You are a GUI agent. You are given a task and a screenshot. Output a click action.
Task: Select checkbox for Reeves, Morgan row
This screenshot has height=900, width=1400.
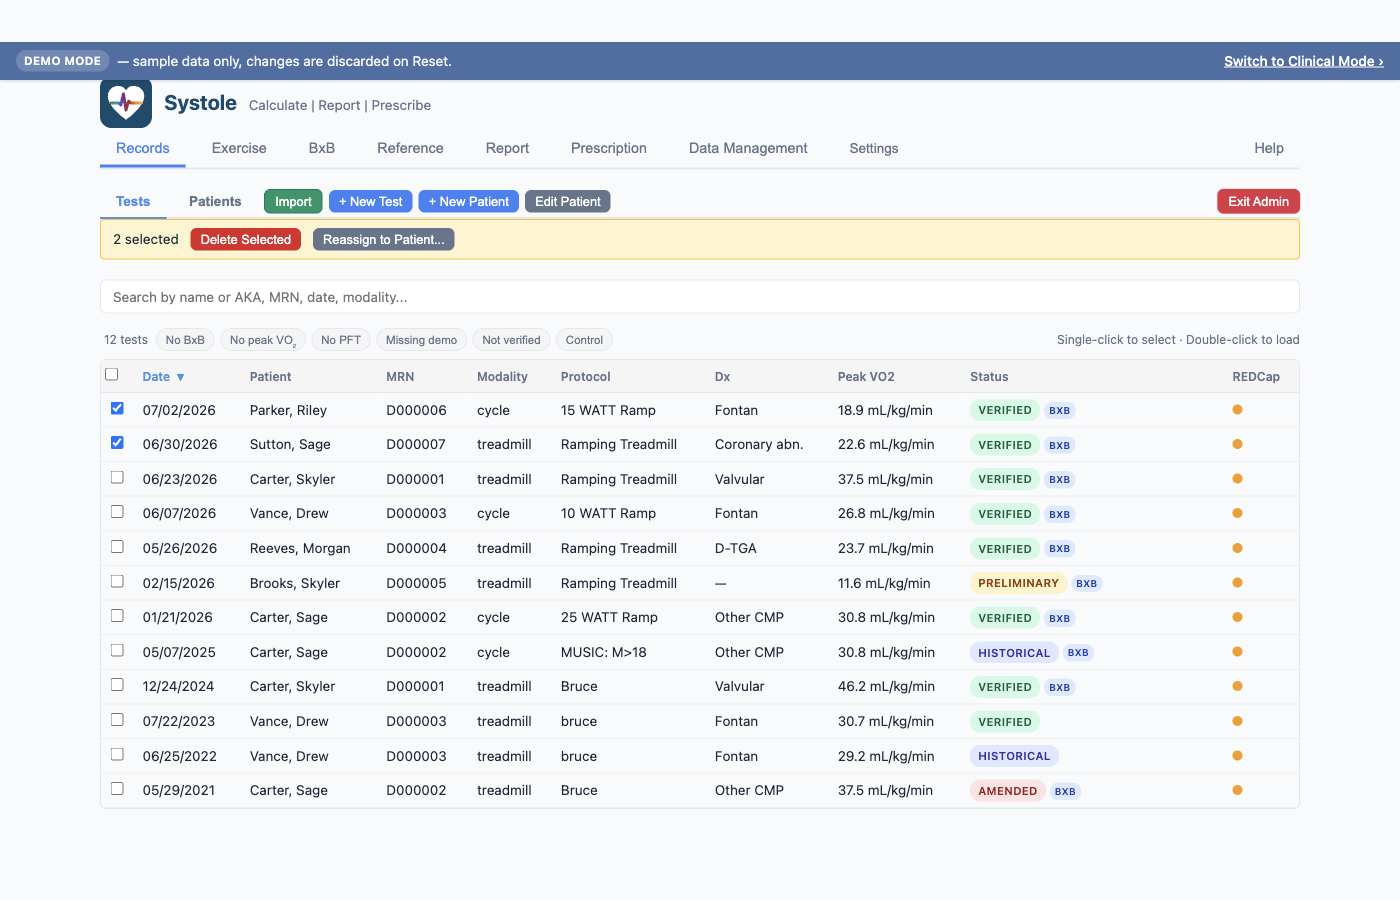[x=117, y=547]
